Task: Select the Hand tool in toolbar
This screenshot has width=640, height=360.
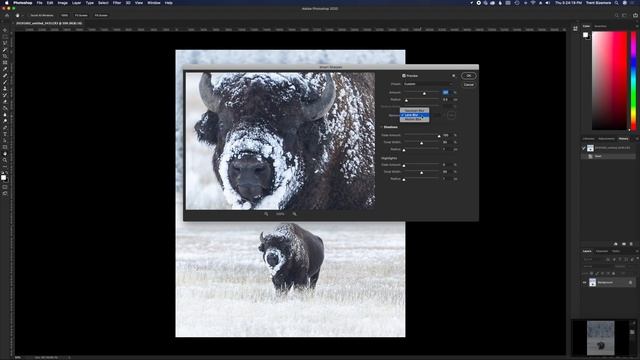Action: click(5, 154)
